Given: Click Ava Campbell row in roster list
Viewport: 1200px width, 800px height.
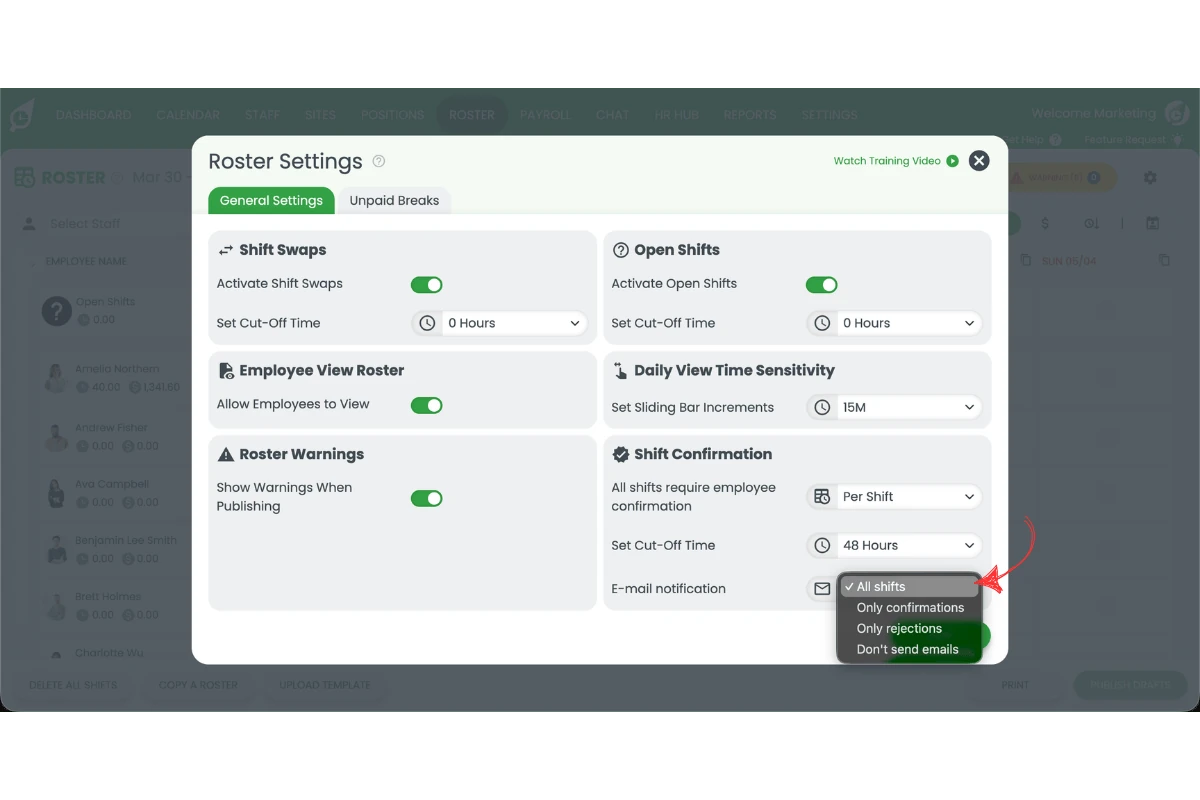Looking at the screenshot, I should pos(115,493).
